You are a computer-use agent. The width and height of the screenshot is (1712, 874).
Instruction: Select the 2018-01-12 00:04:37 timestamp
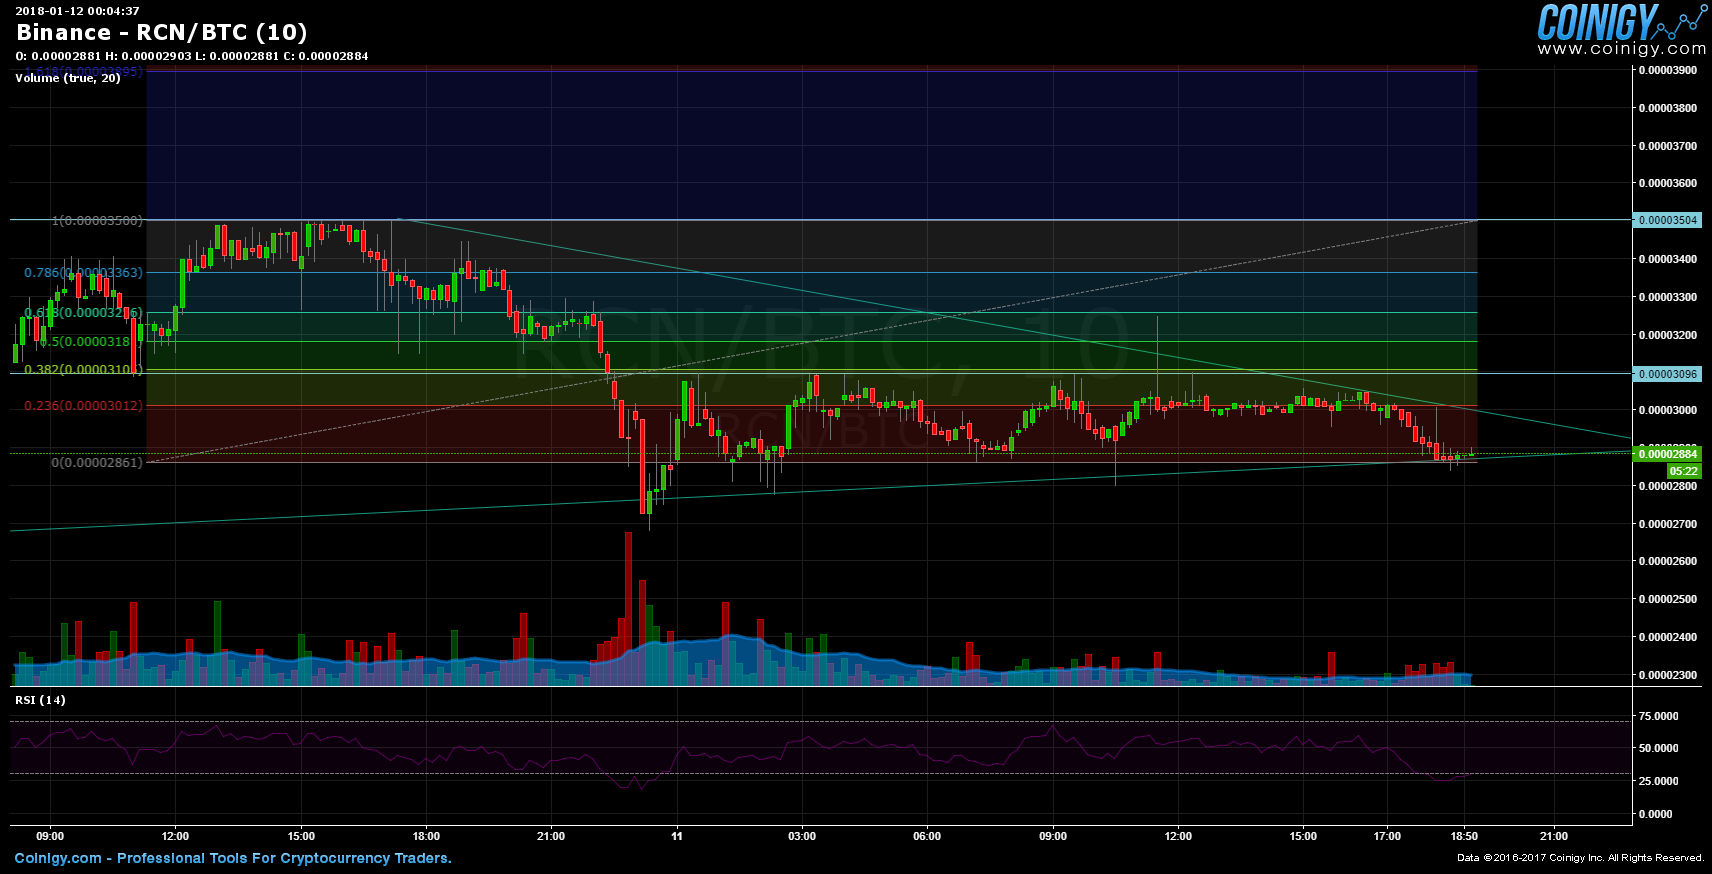pyautogui.click(x=77, y=11)
